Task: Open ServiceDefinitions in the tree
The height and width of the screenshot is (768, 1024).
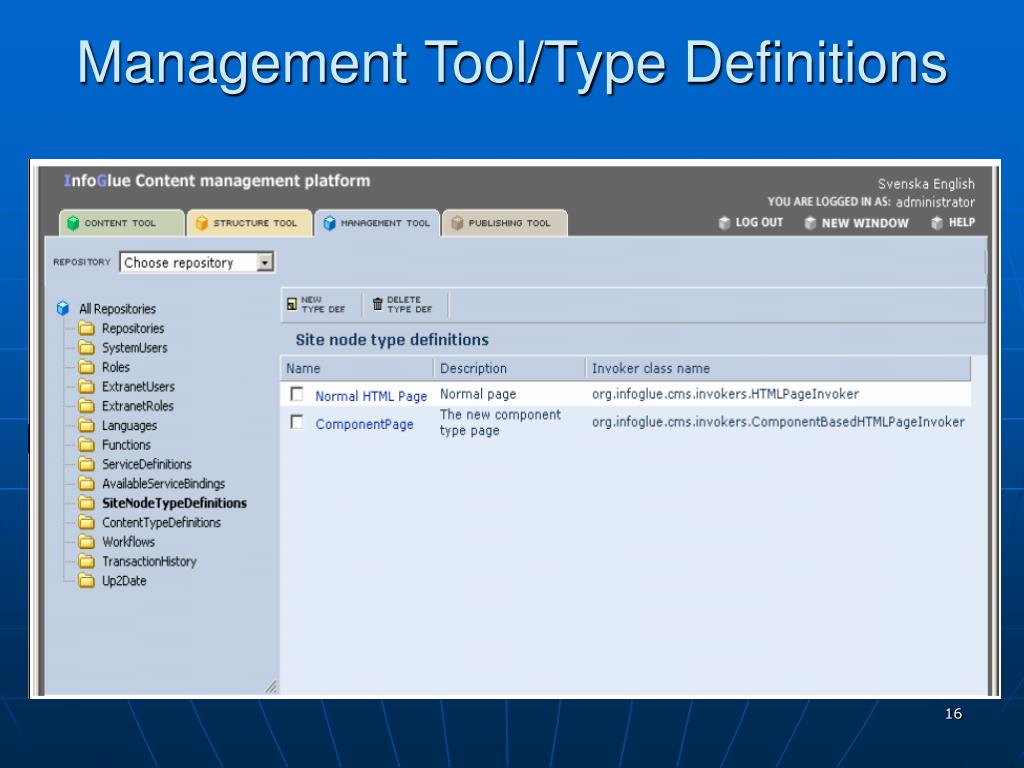Action: click(146, 464)
